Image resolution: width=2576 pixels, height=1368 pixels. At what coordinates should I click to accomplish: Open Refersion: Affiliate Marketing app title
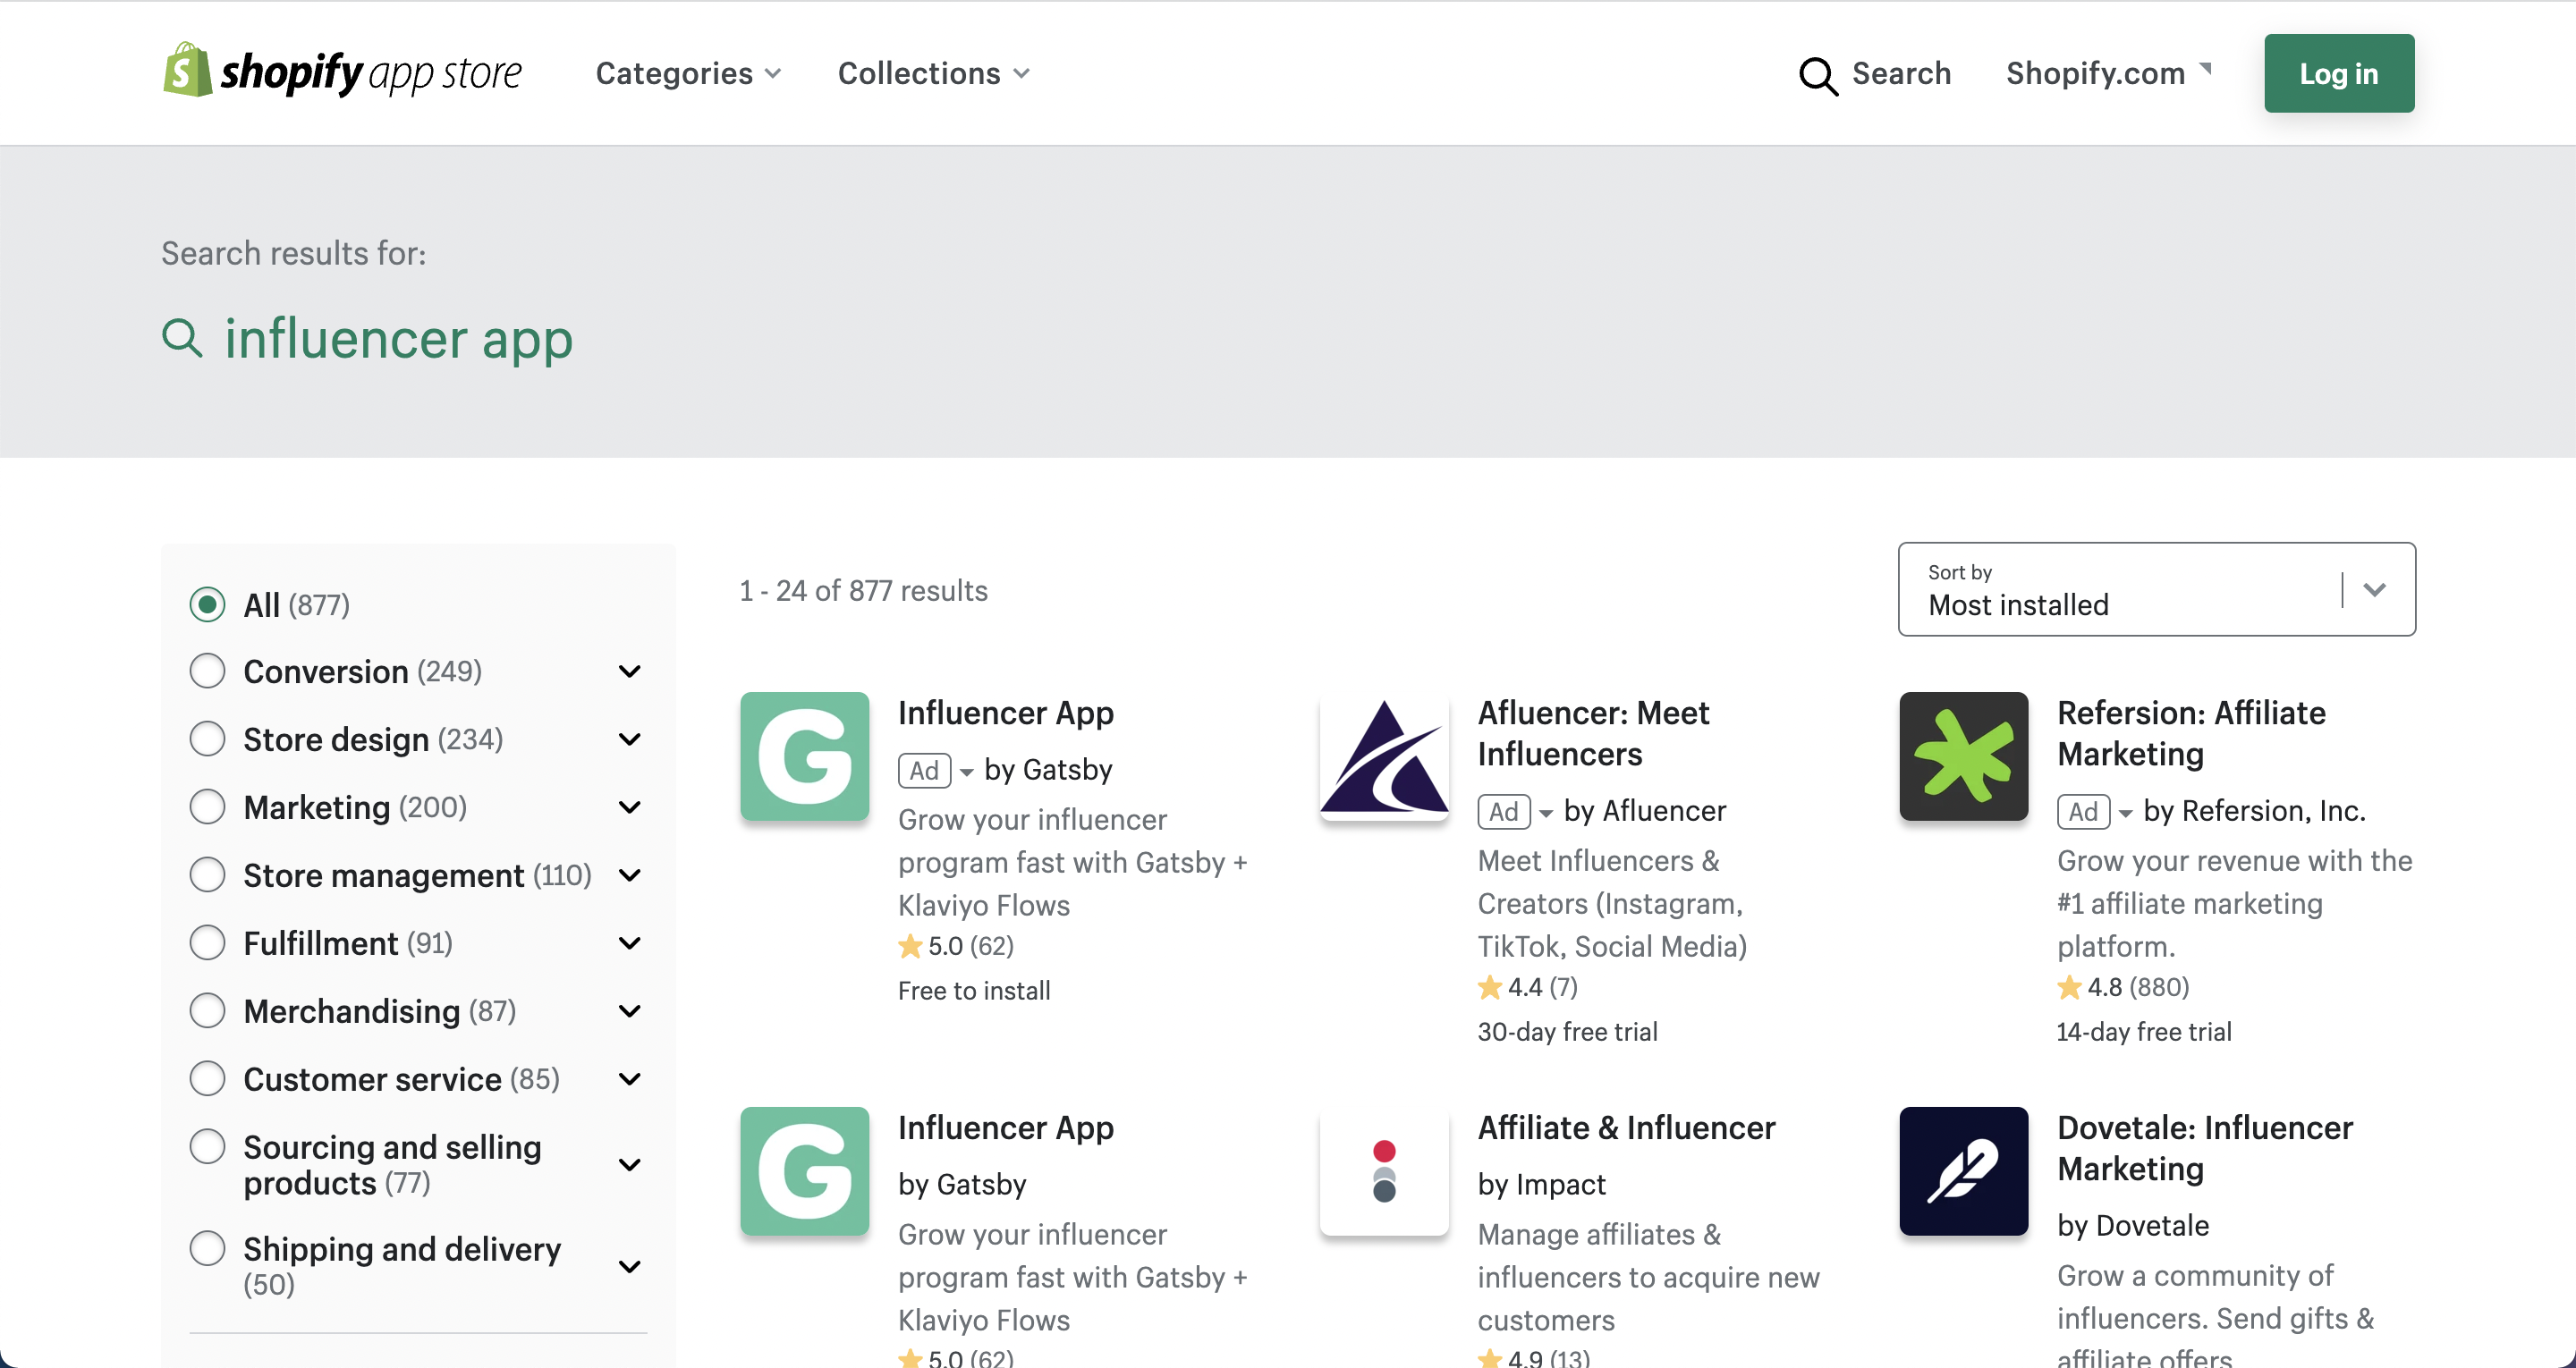(2190, 733)
